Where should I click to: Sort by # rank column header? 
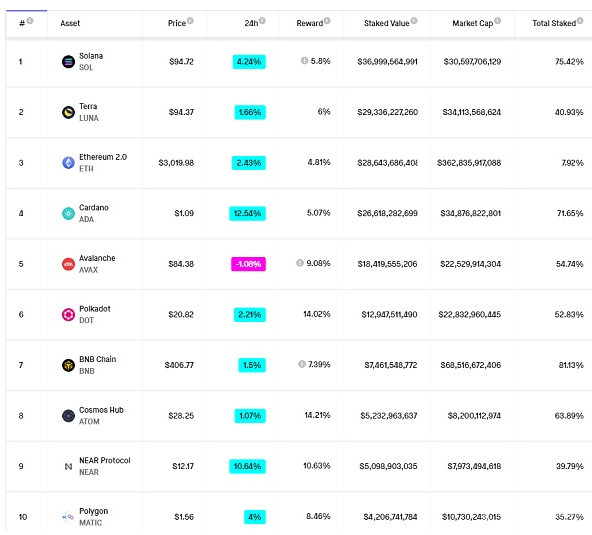coord(22,23)
